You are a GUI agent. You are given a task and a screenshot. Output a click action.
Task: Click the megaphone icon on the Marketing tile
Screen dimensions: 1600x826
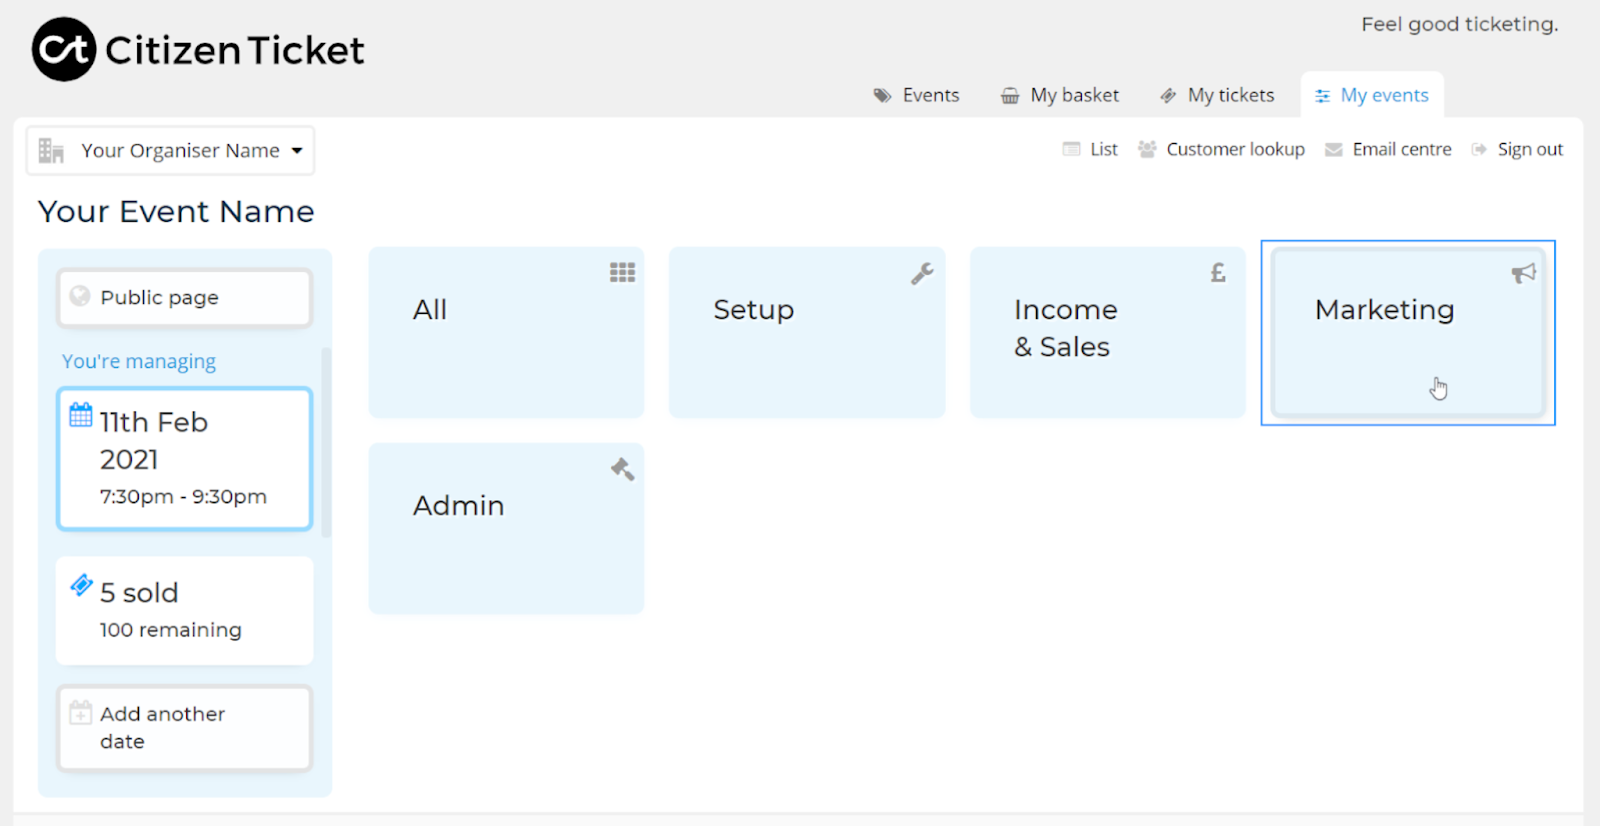point(1523,273)
